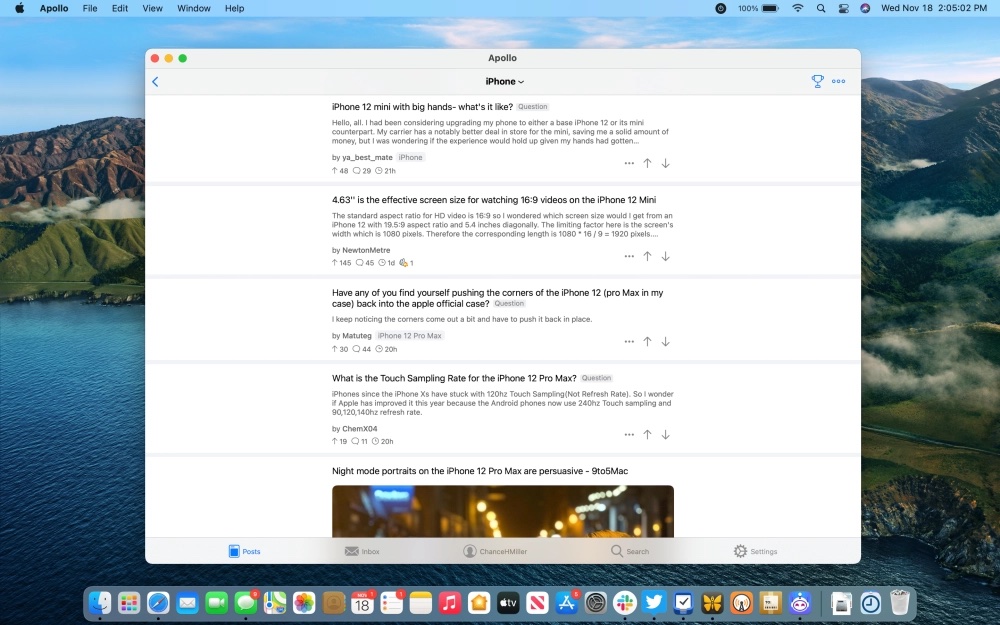Open the Settings tab
Image resolution: width=1000 pixels, height=625 pixels.
(755, 551)
